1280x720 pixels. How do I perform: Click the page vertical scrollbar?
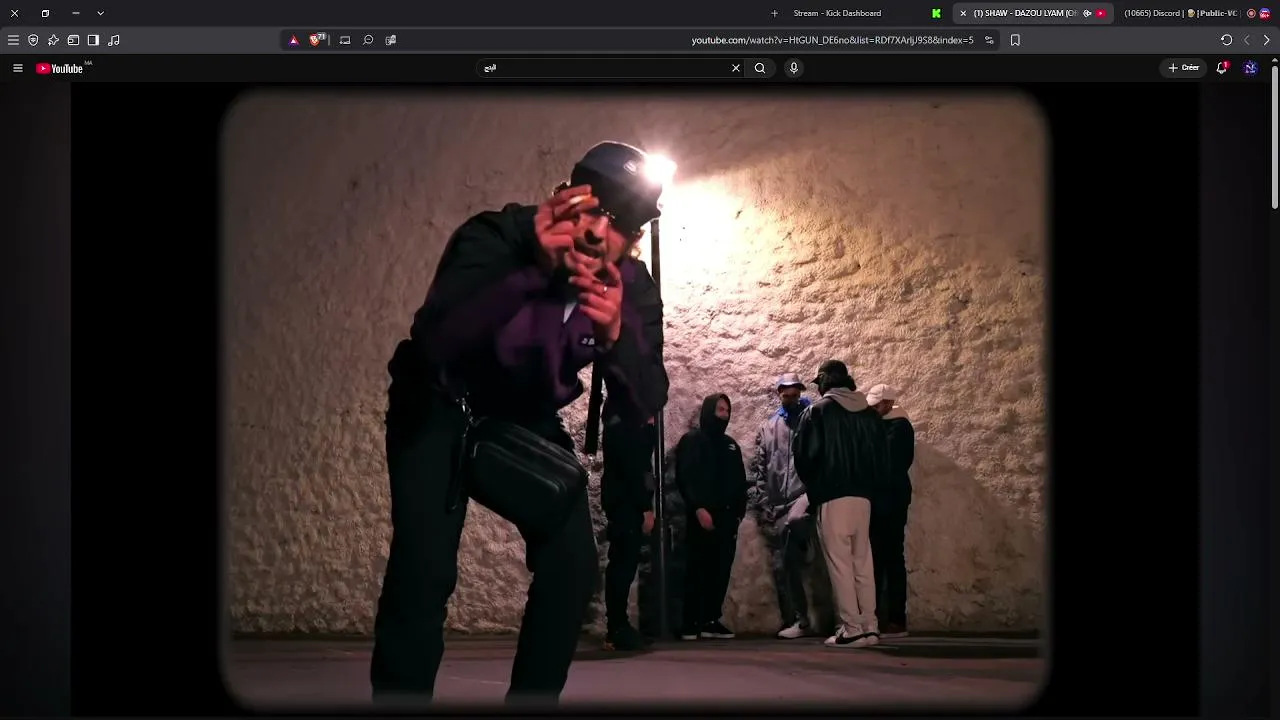(x=1275, y=138)
